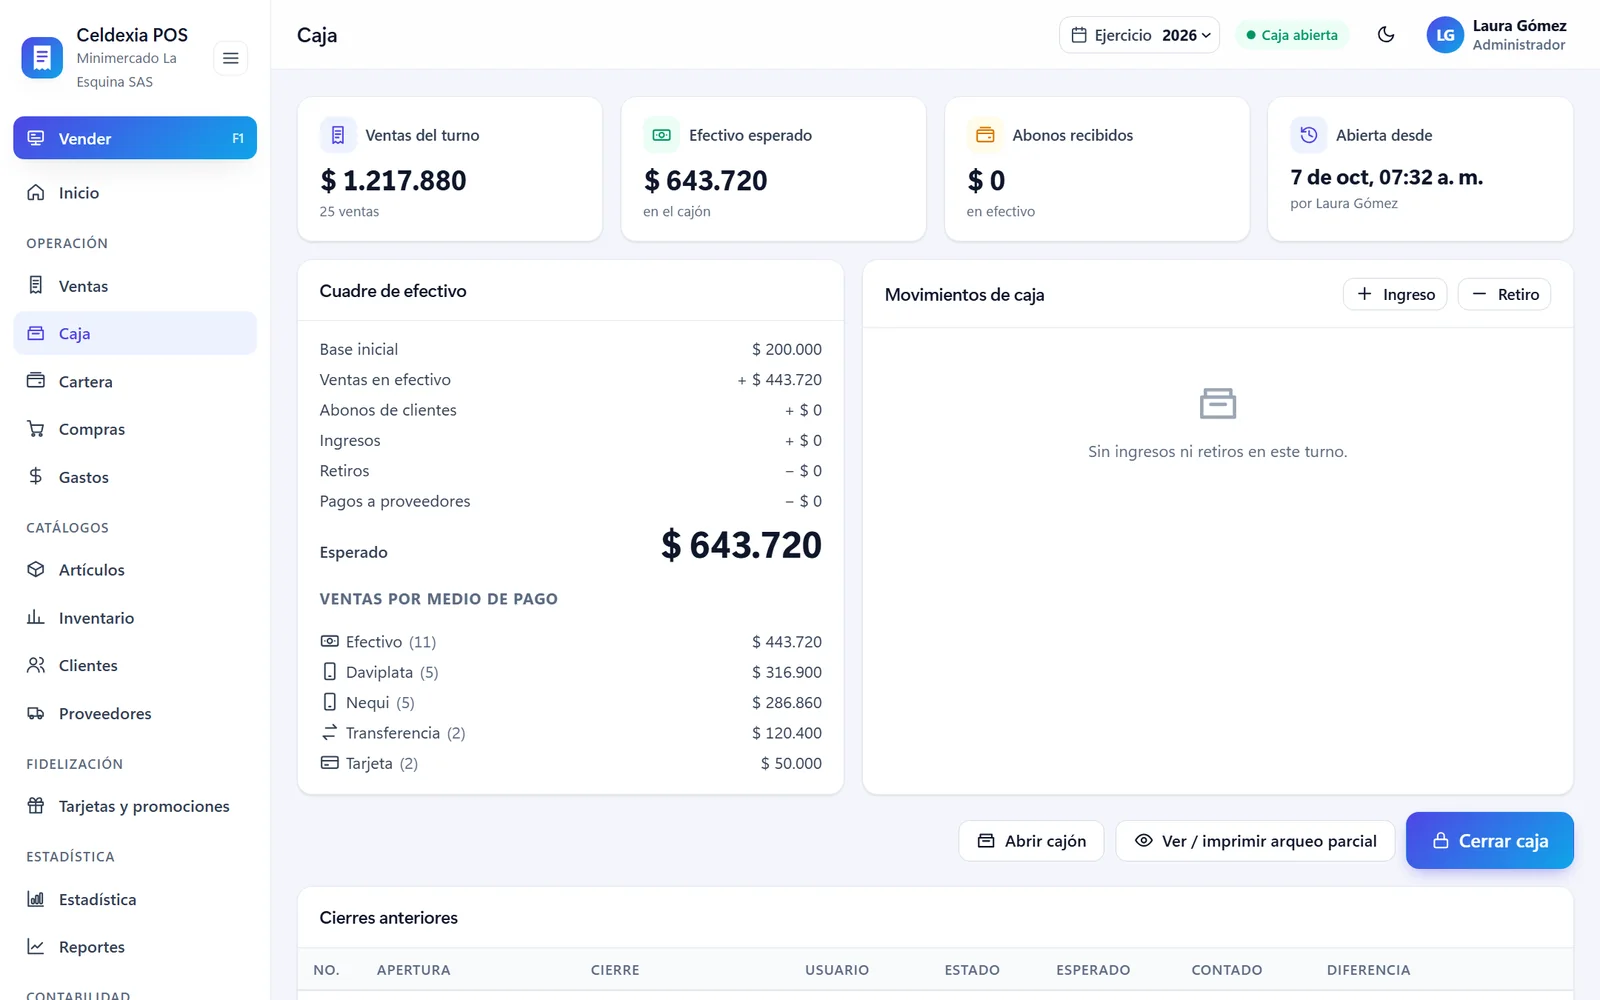Click the Inventario chart icon
The width and height of the screenshot is (1600, 1000).
36,617
